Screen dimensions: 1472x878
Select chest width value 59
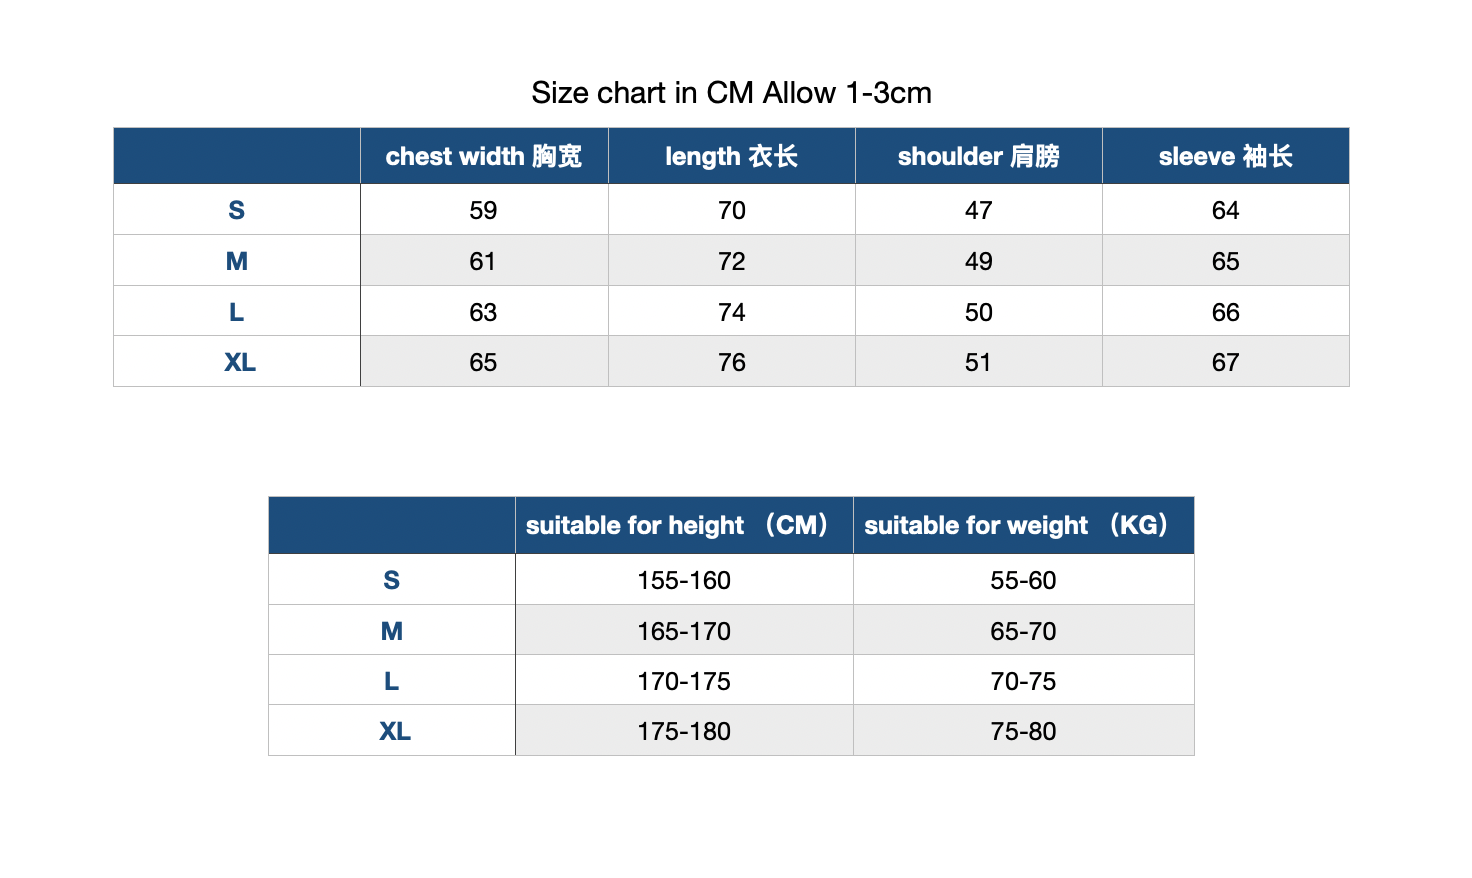point(483,210)
